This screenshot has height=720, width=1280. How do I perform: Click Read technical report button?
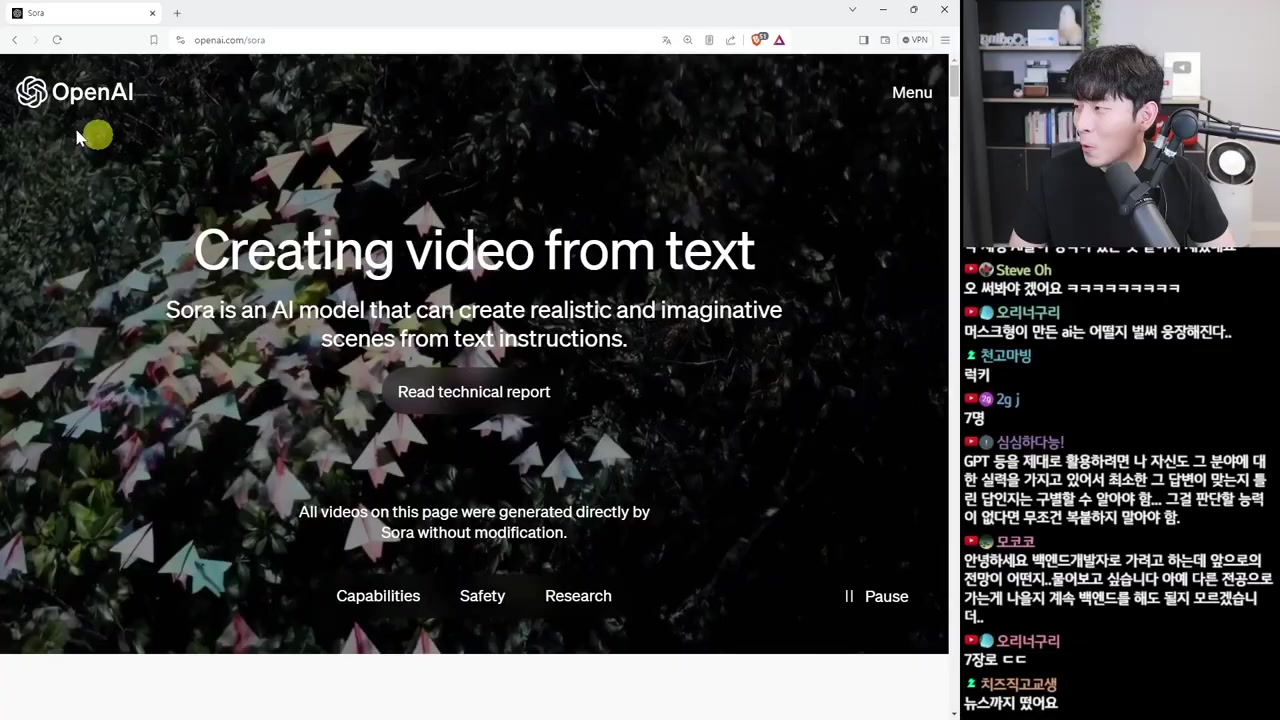[x=474, y=392]
